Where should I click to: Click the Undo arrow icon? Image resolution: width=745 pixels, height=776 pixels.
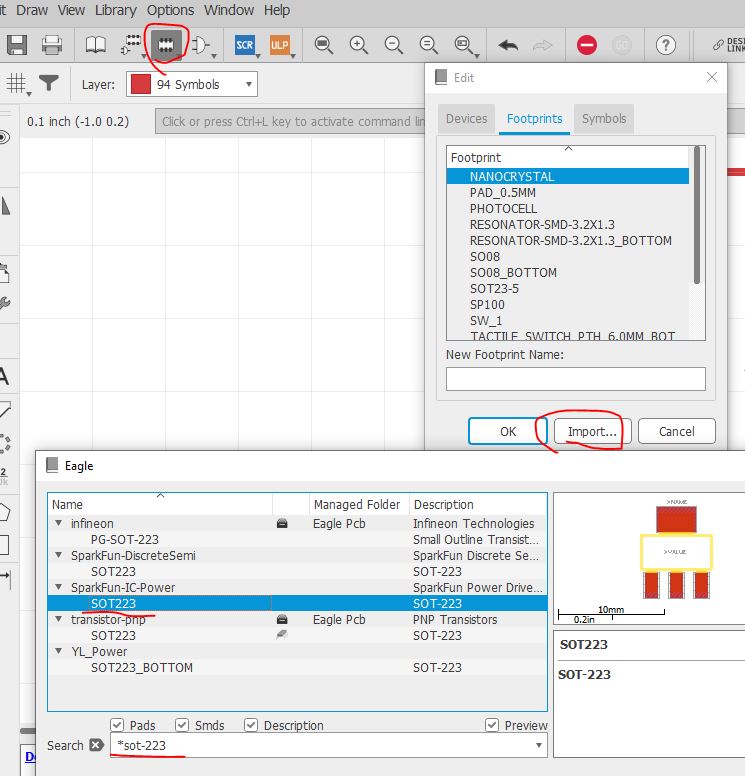(508, 46)
